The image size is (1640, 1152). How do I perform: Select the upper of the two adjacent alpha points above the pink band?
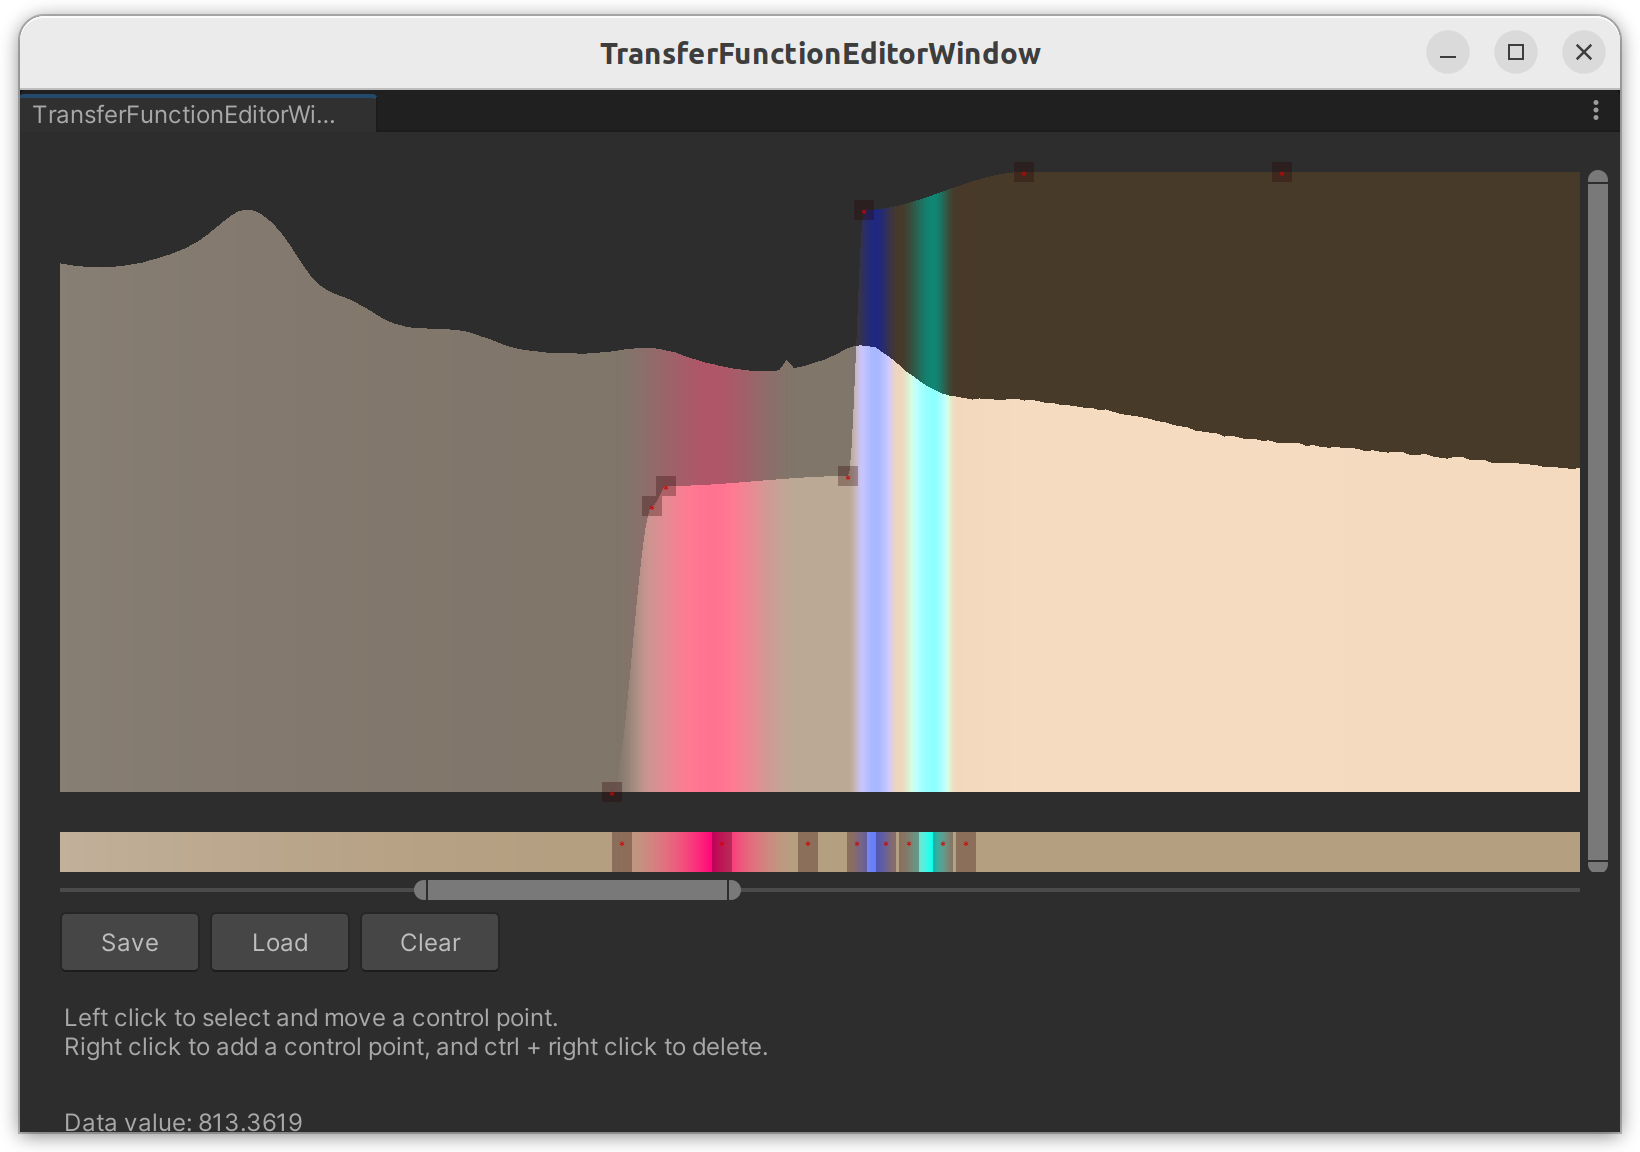(x=666, y=486)
